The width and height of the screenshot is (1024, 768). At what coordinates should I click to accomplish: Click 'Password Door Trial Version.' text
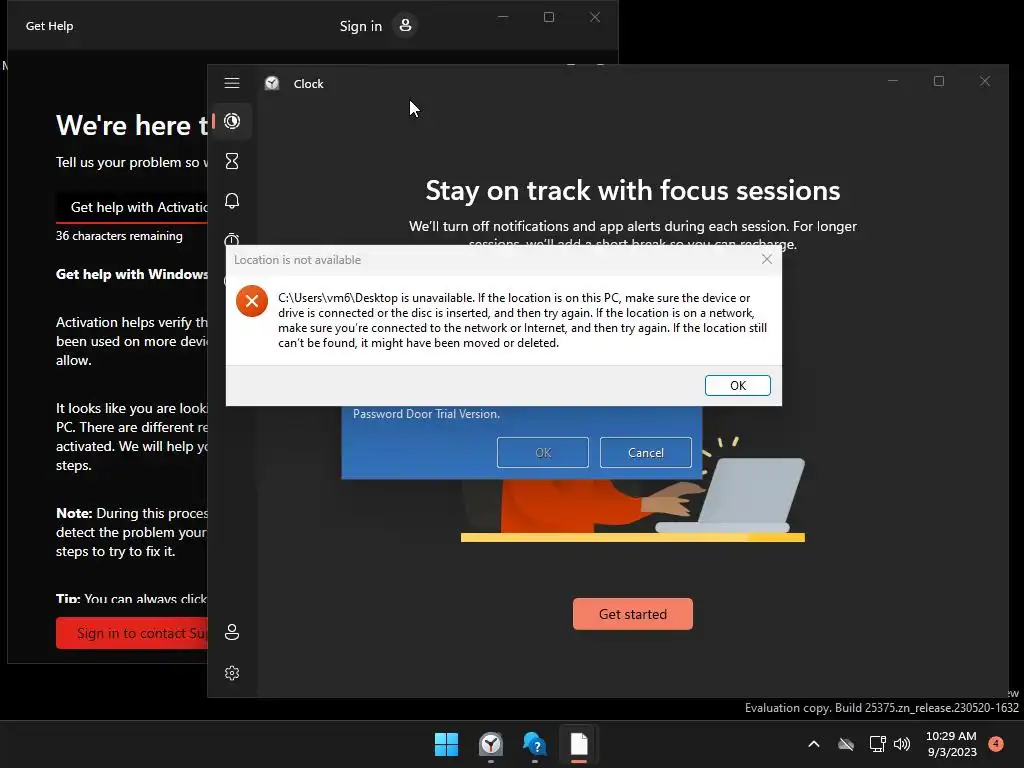click(426, 414)
